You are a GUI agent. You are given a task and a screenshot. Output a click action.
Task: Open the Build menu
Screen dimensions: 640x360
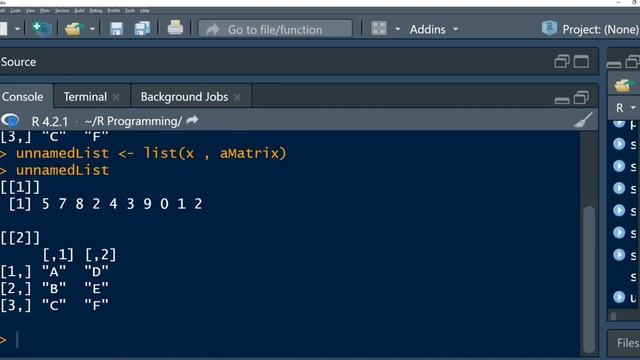pos(79,11)
